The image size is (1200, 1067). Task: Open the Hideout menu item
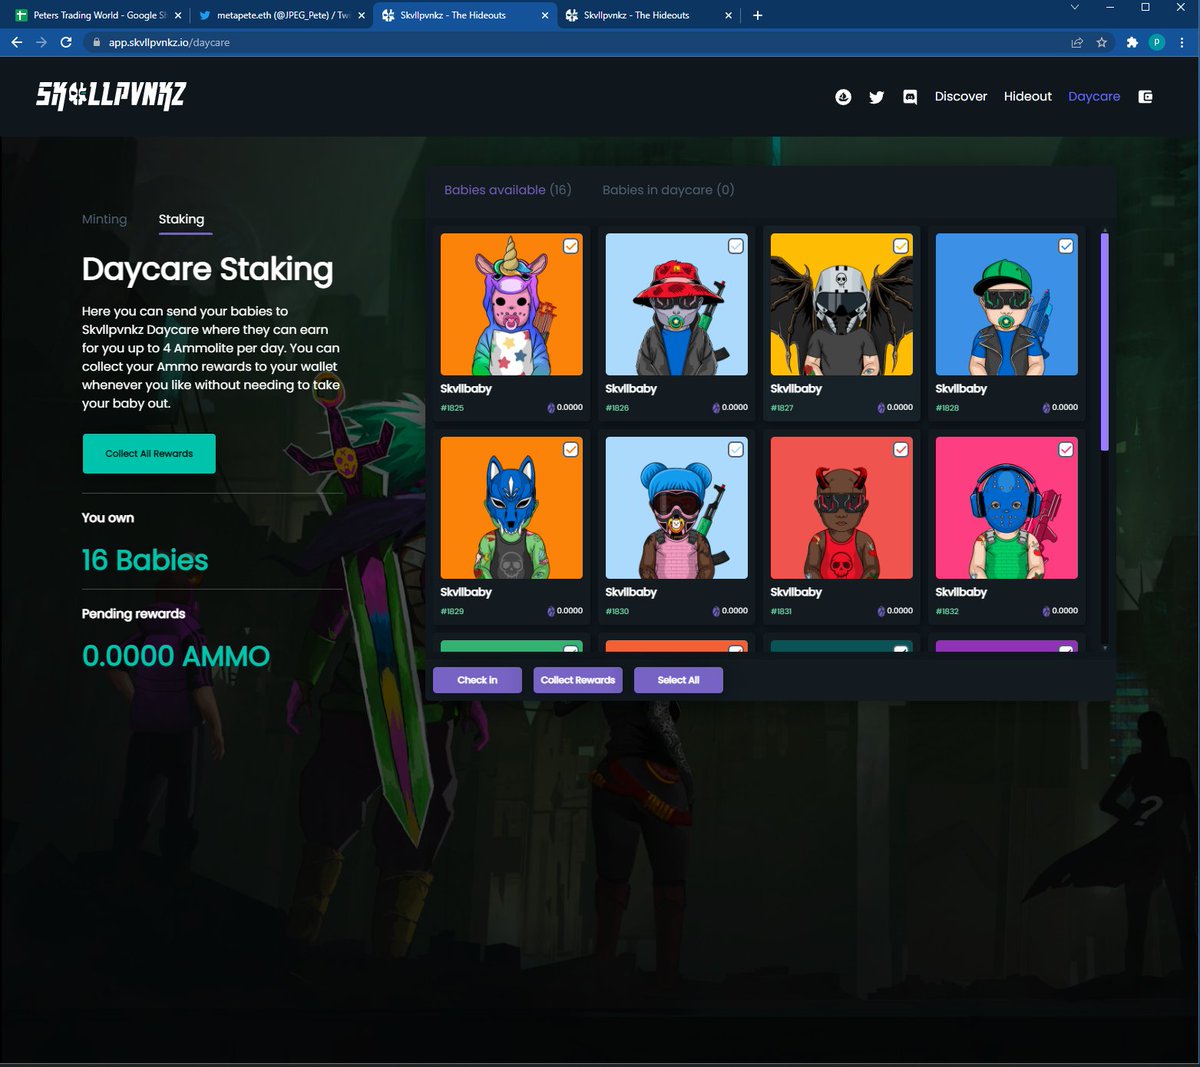point(1028,97)
